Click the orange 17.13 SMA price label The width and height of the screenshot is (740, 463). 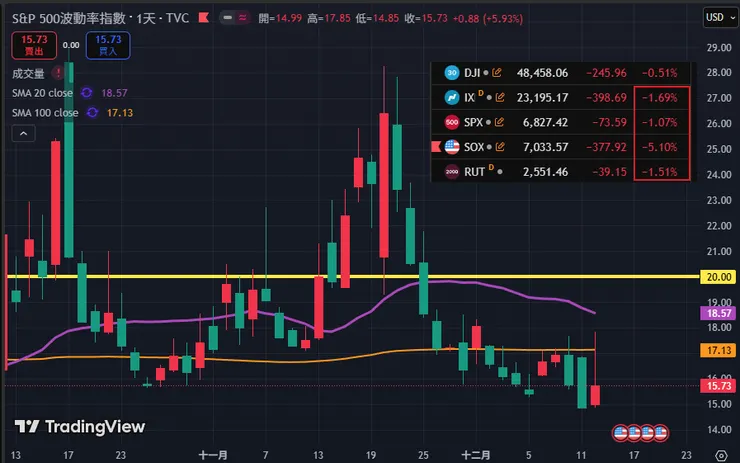[x=718, y=350]
